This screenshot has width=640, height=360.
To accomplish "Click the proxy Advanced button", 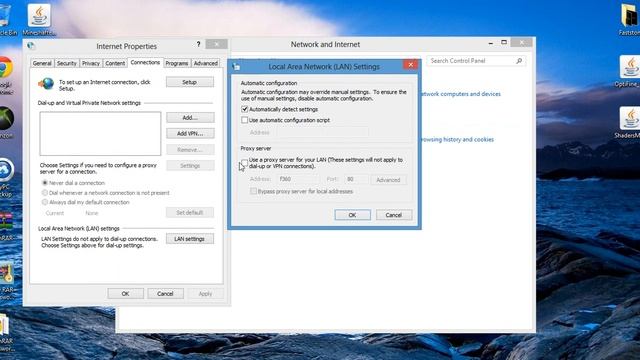I will [388, 180].
